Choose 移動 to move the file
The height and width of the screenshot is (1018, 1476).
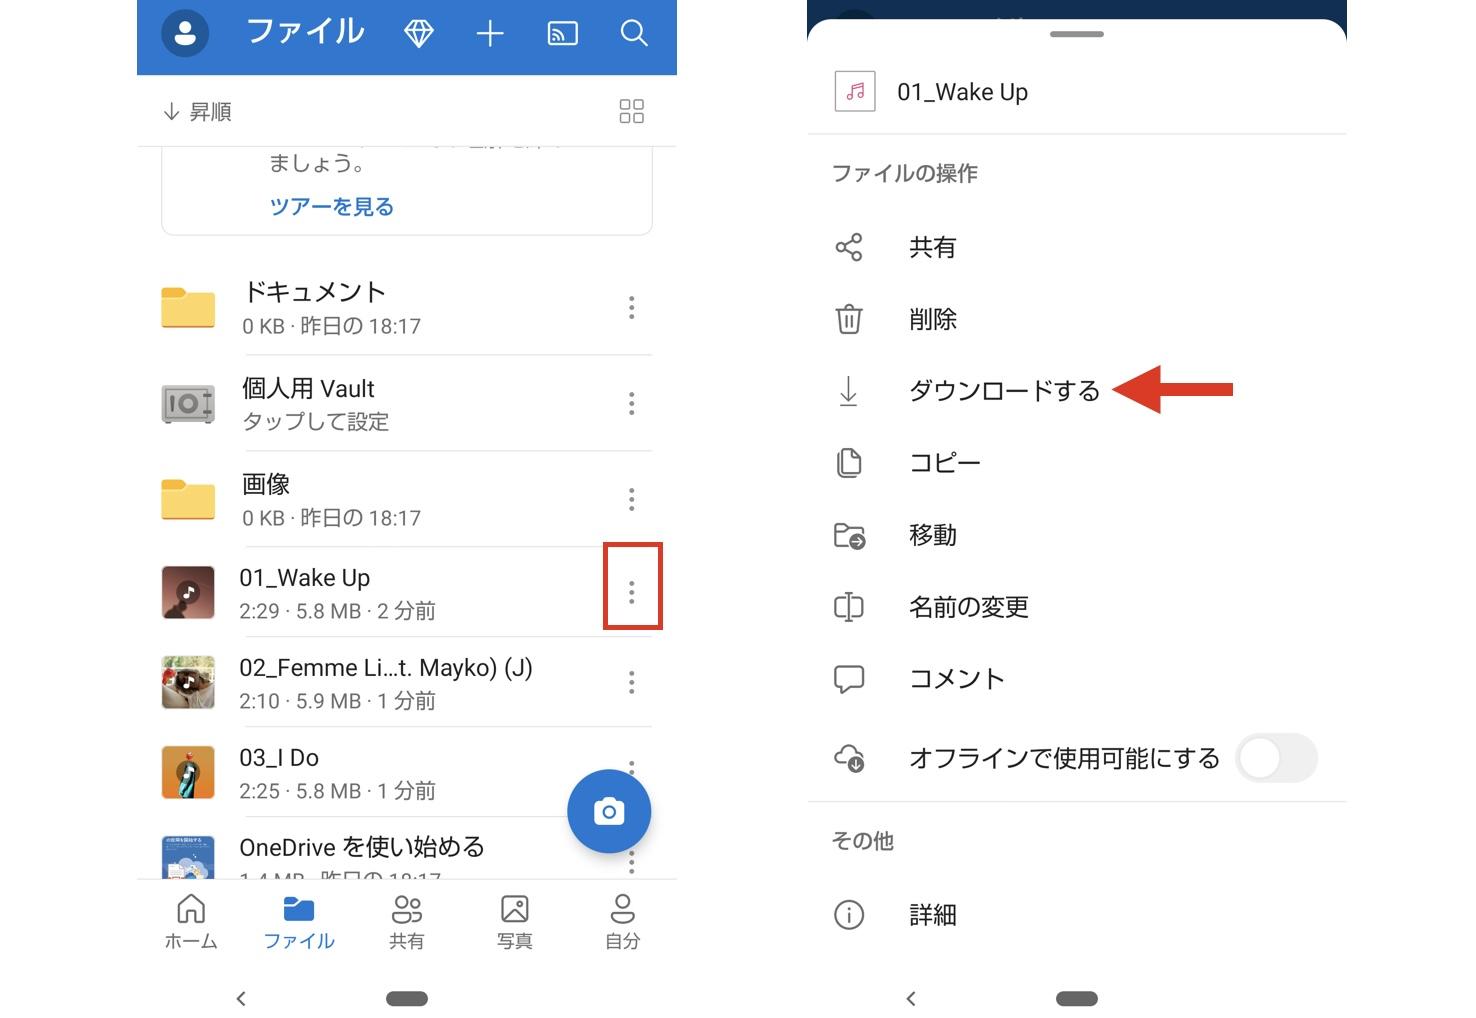(1077, 535)
